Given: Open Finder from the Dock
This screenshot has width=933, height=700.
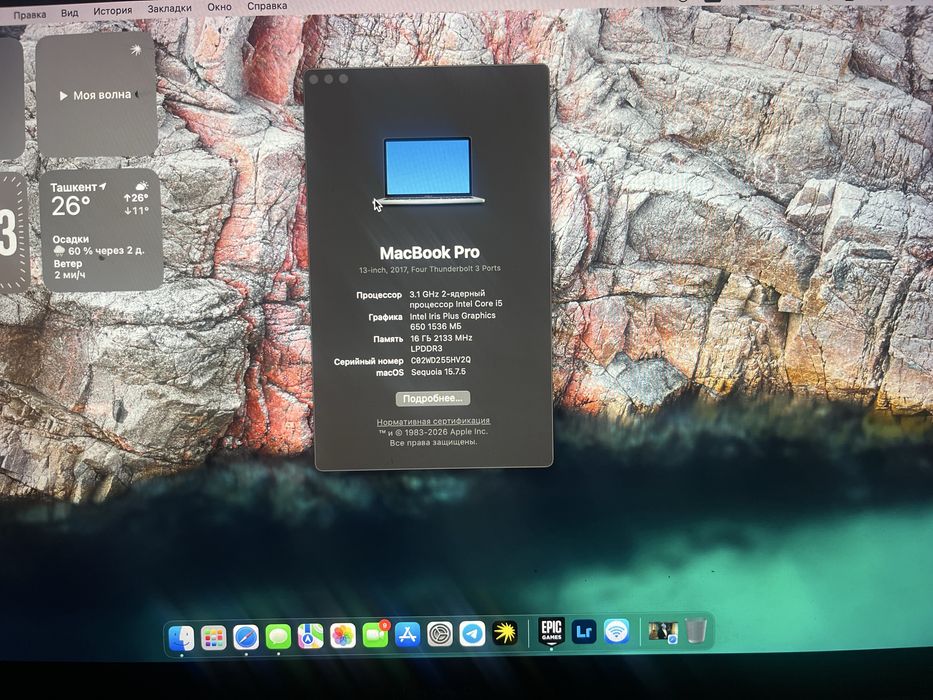Looking at the screenshot, I should 181,638.
